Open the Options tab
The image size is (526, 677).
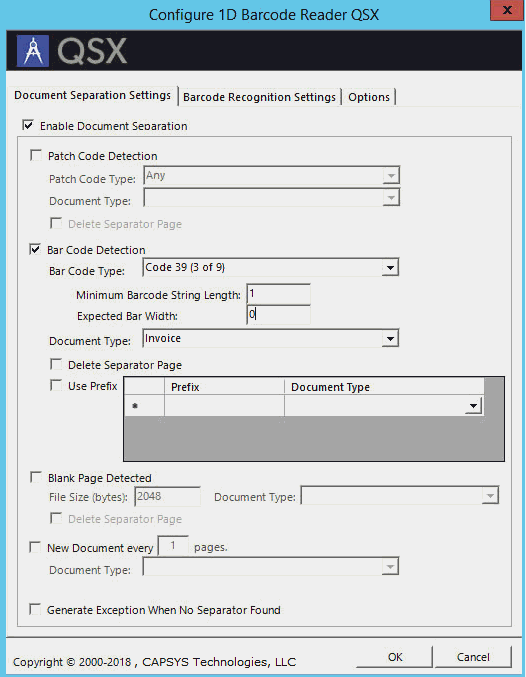tap(369, 97)
